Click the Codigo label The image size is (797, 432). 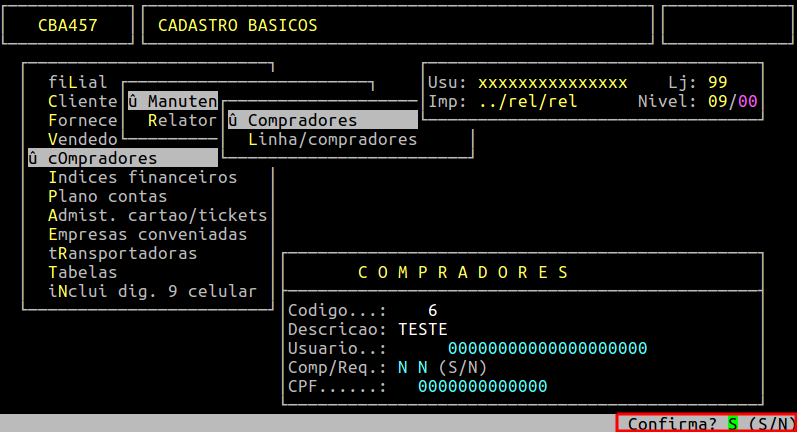point(338,311)
